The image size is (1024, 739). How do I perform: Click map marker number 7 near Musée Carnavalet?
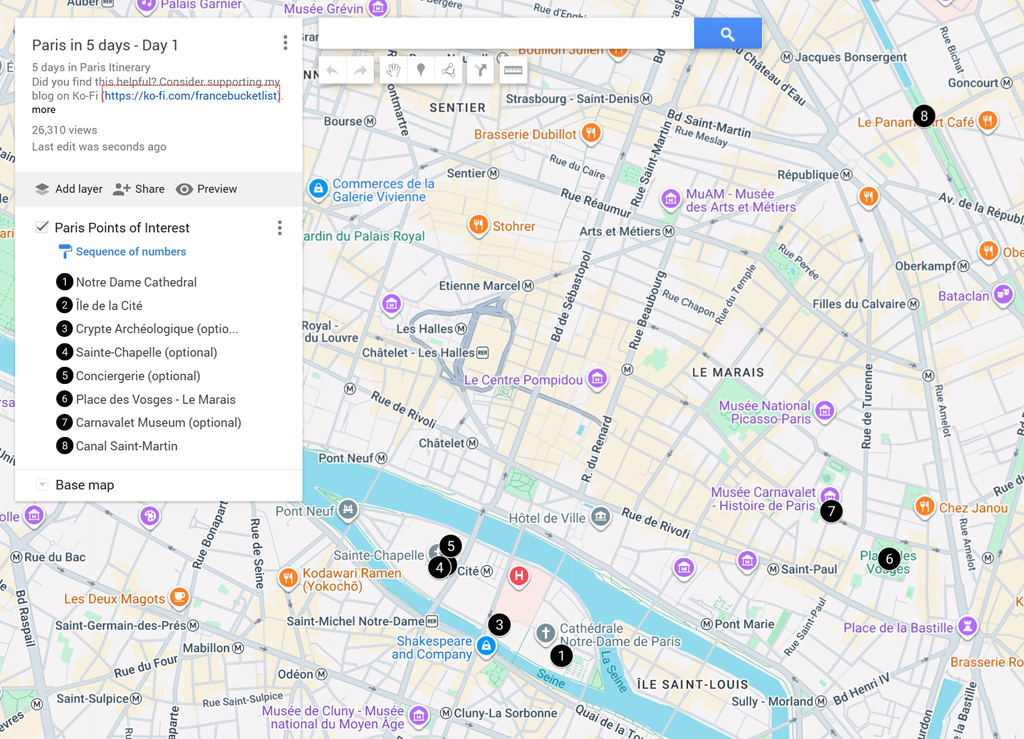(x=831, y=511)
